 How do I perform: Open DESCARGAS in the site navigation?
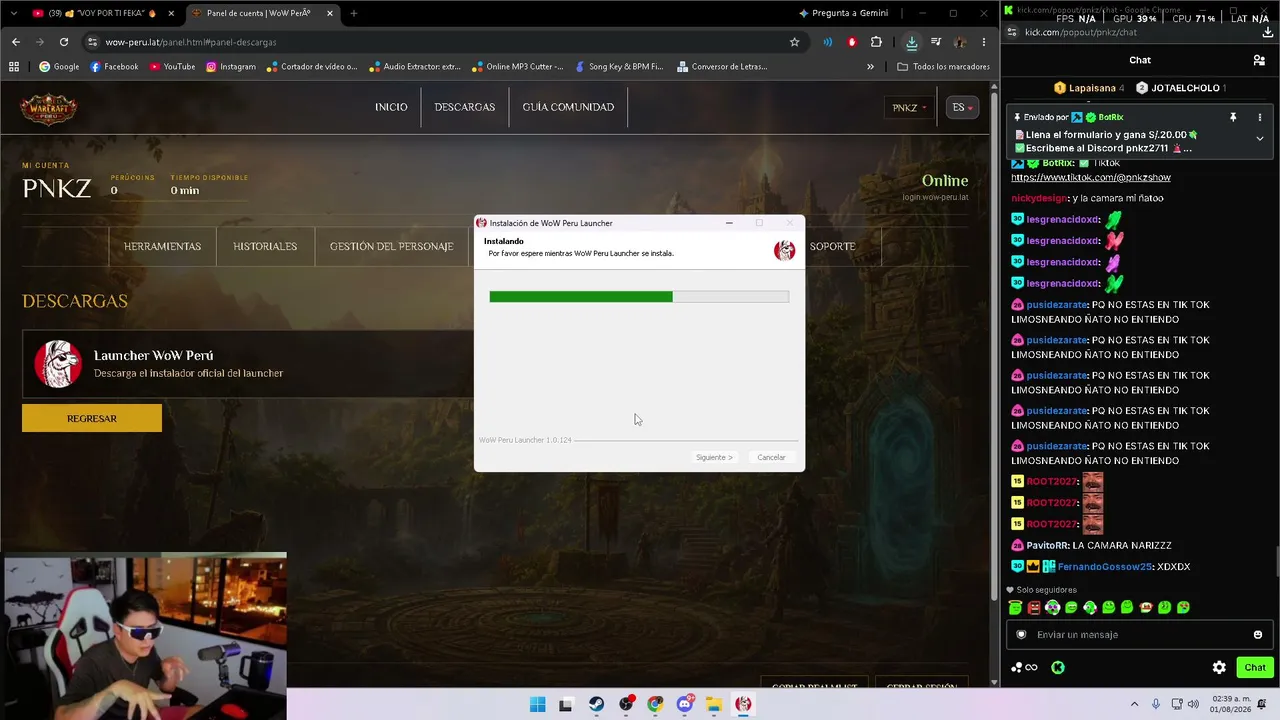click(464, 107)
